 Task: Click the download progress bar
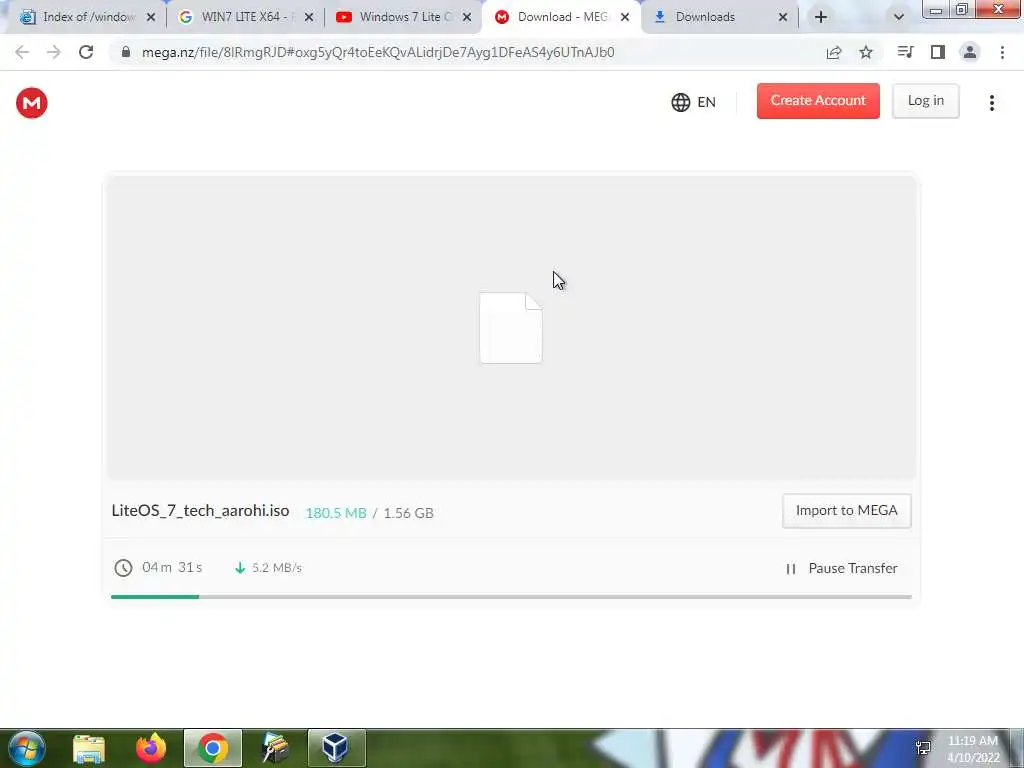511,596
